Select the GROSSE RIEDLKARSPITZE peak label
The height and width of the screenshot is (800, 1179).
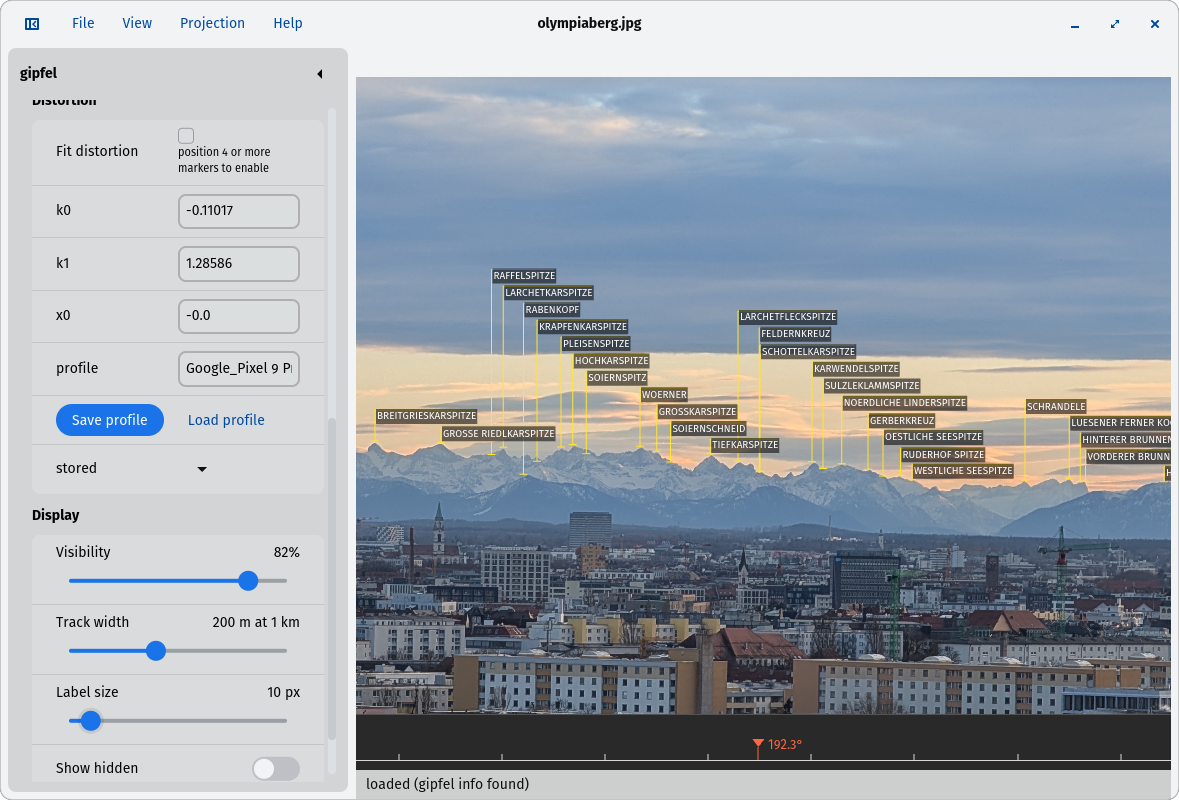pos(499,434)
